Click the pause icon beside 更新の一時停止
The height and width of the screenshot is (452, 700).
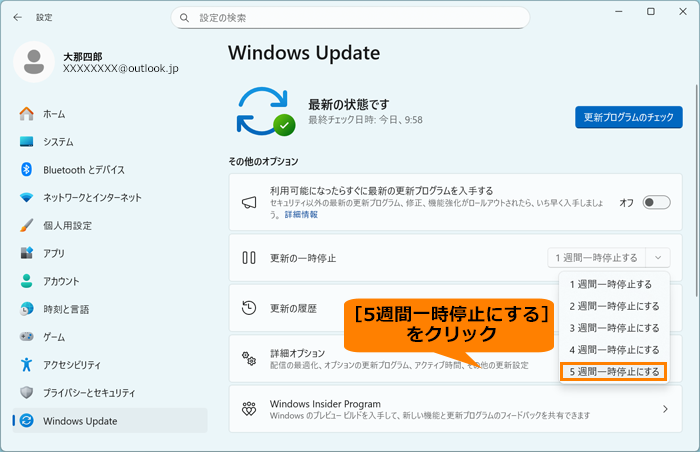pos(249,258)
